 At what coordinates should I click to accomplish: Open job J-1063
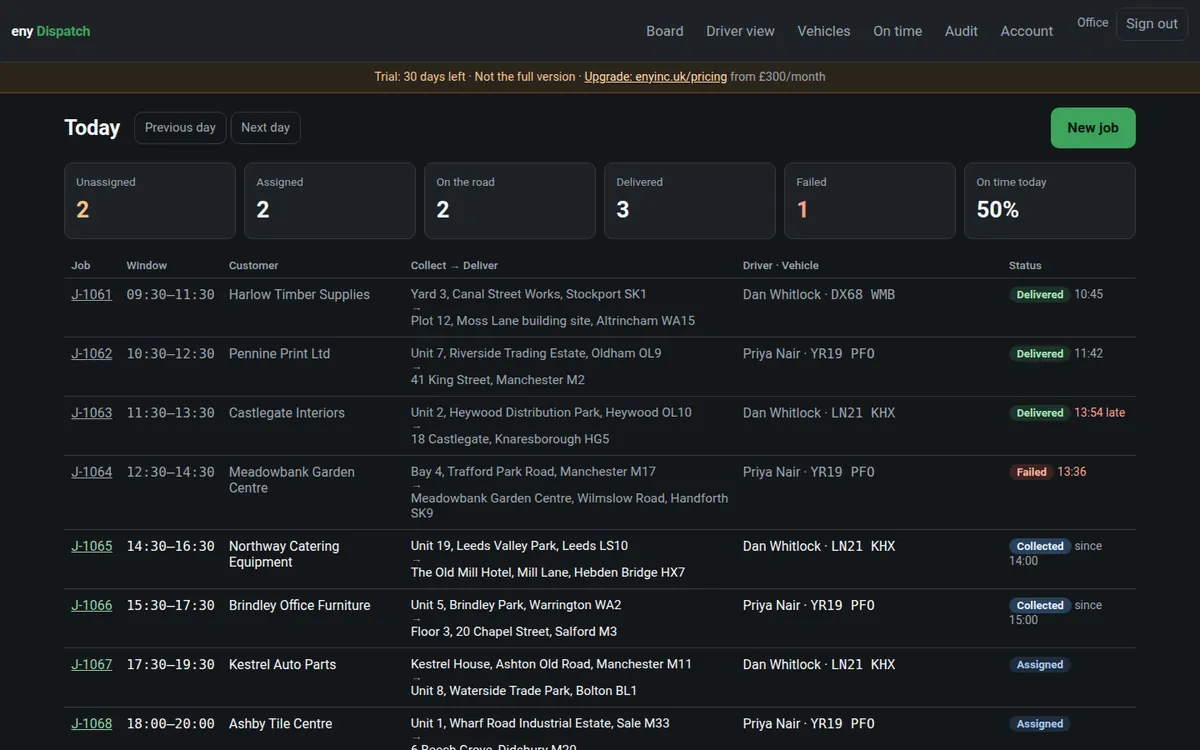pyautogui.click(x=92, y=413)
